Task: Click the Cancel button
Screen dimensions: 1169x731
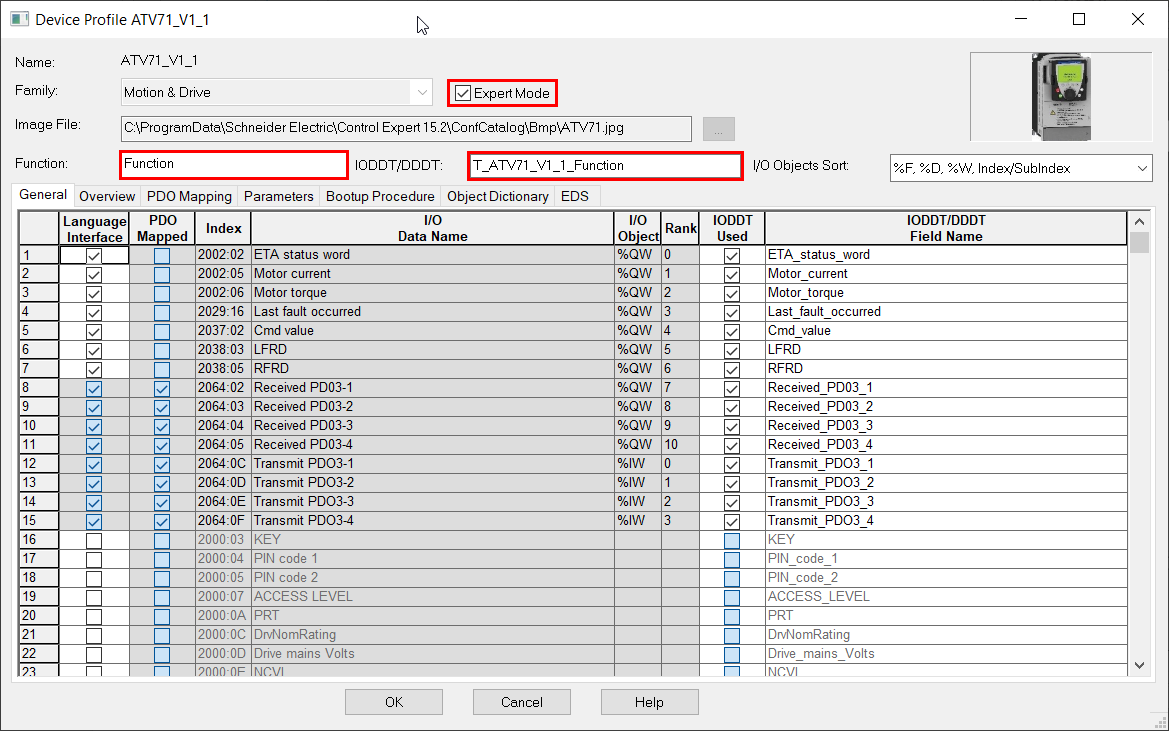Action: point(522,702)
